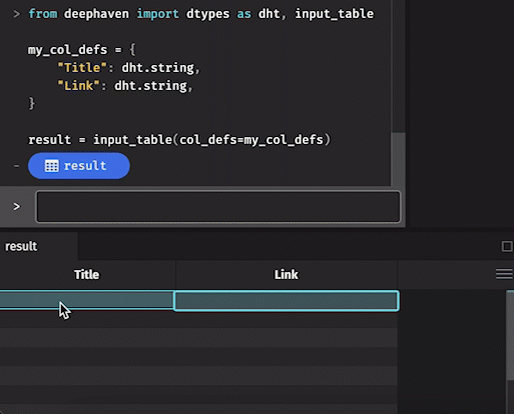
Task: Select the Title column header
Action: tap(87, 275)
